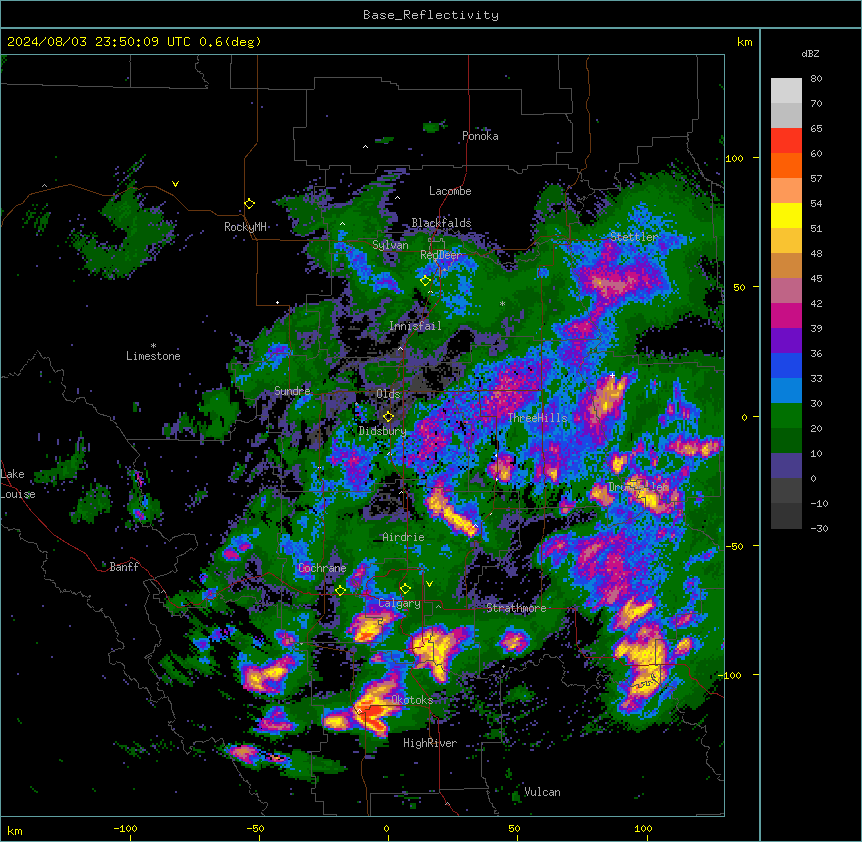Click the km unit label at bottom left

tap(14, 830)
